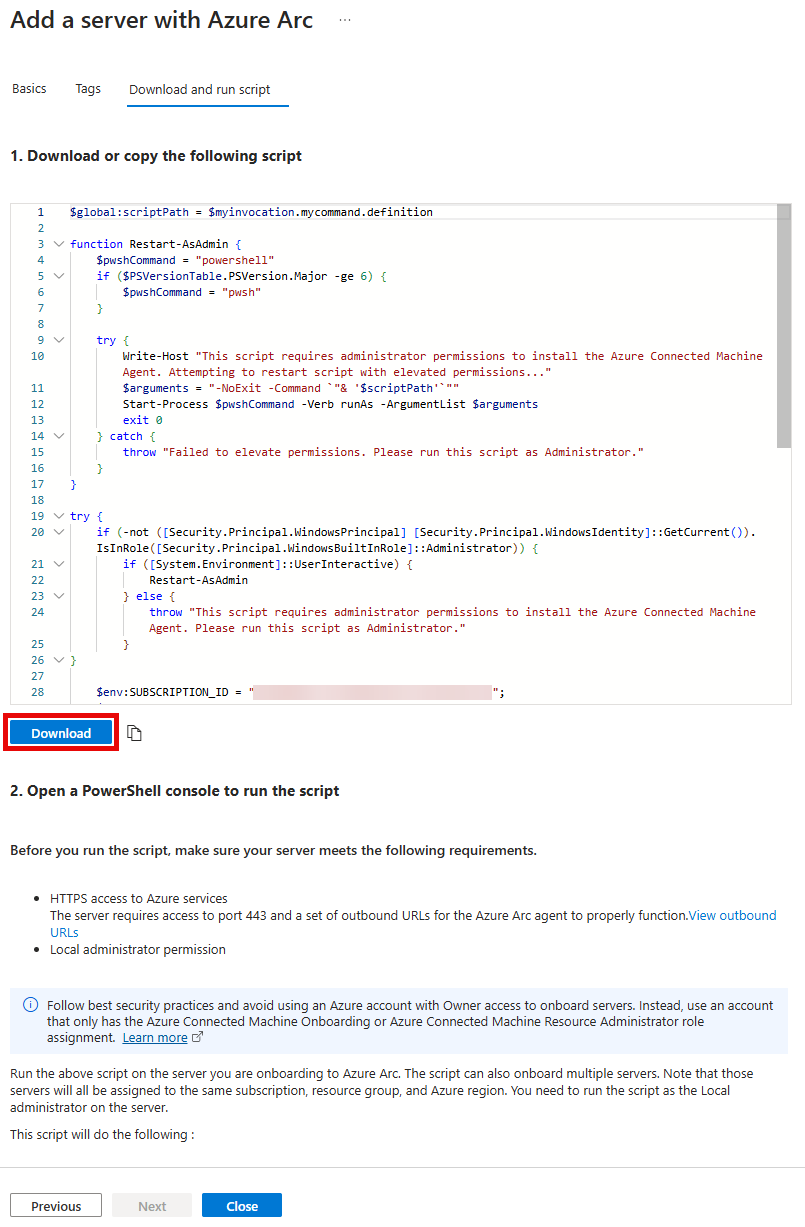The height and width of the screenshot is (1227, 805).
Task: Collapse the UserInteractive if block at line 21
Action: pyautogui.click(x=59, y=564)
